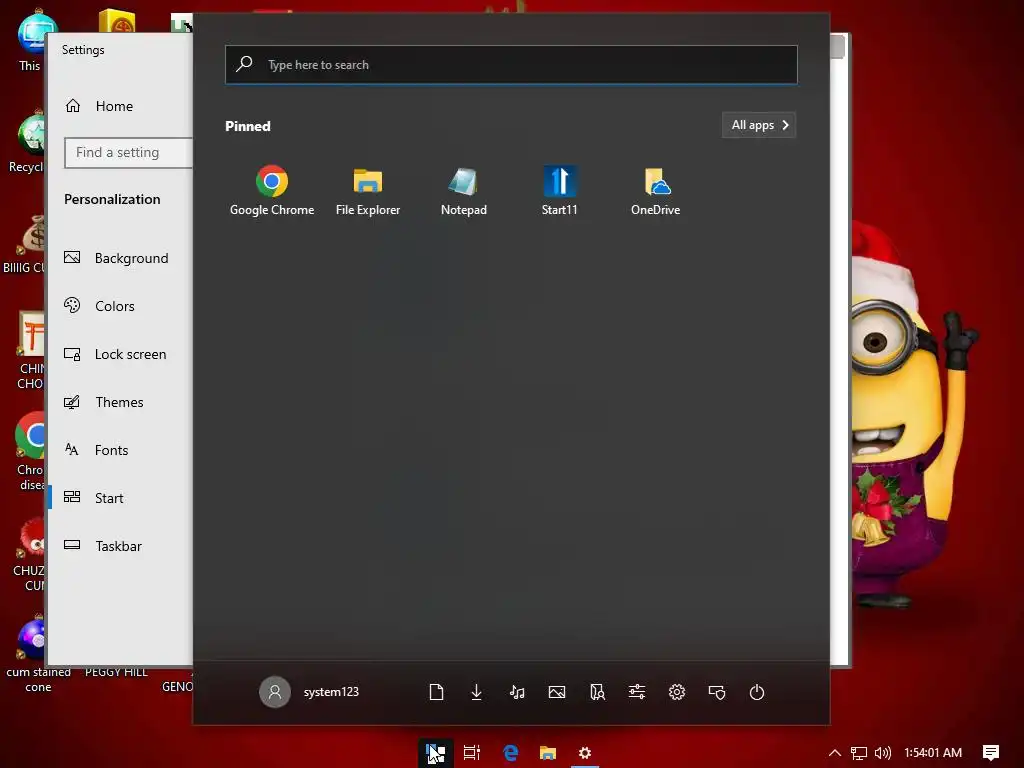Click the Find a setting field
Screen dimensions: 1024x768
click(129, 152)
